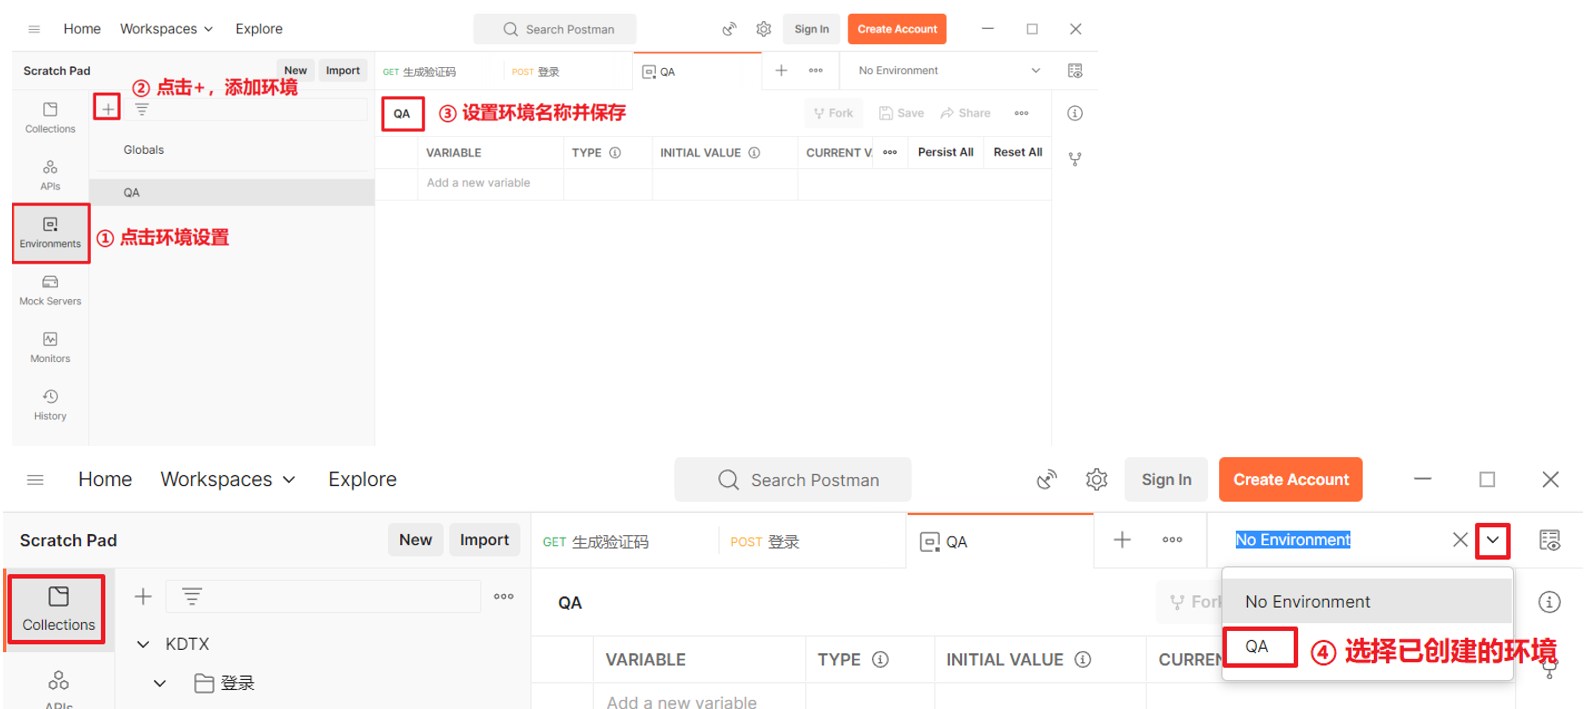Viewport: 1588px width, 709px height.
Task: Click environment quick look icon in upper screenshot
Action: [1075, 71]
